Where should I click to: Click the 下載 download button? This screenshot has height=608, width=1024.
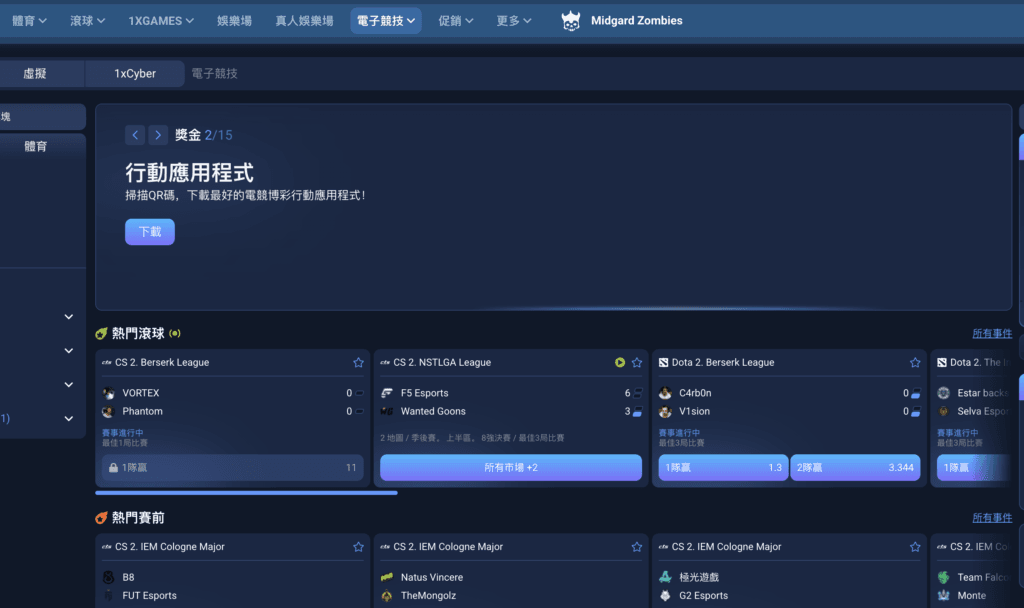[x=150, y=232]
